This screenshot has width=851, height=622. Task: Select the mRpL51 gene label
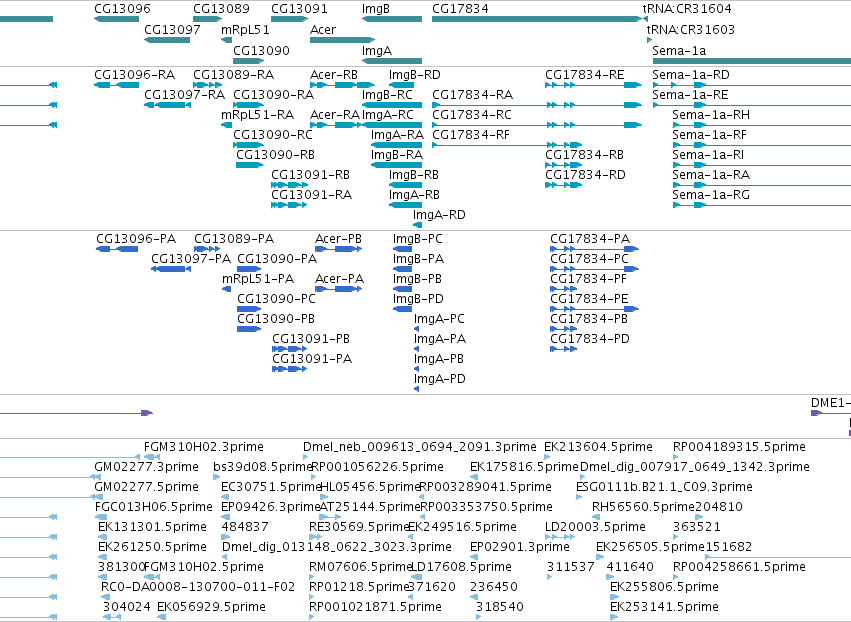click(x=245, y=29)
